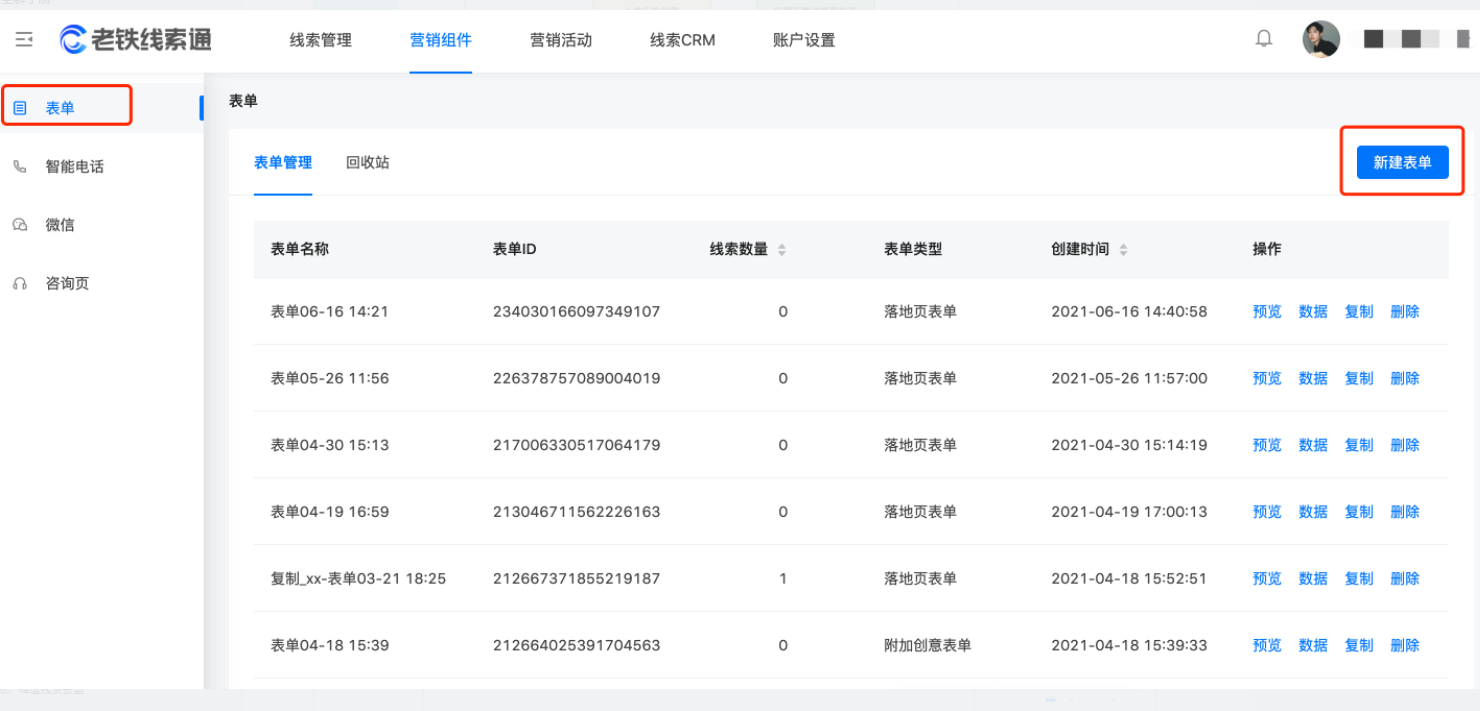The height and width of the screenshot is (711, 1480).
Task: Toggle sorting on the 创建时间 column
Action: (1122, 249)
